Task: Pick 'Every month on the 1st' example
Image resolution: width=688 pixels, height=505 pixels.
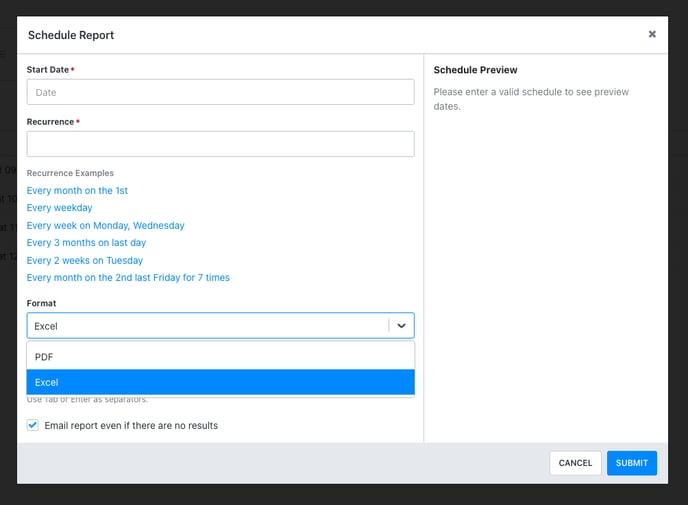Action: click(x=77, y=190)
